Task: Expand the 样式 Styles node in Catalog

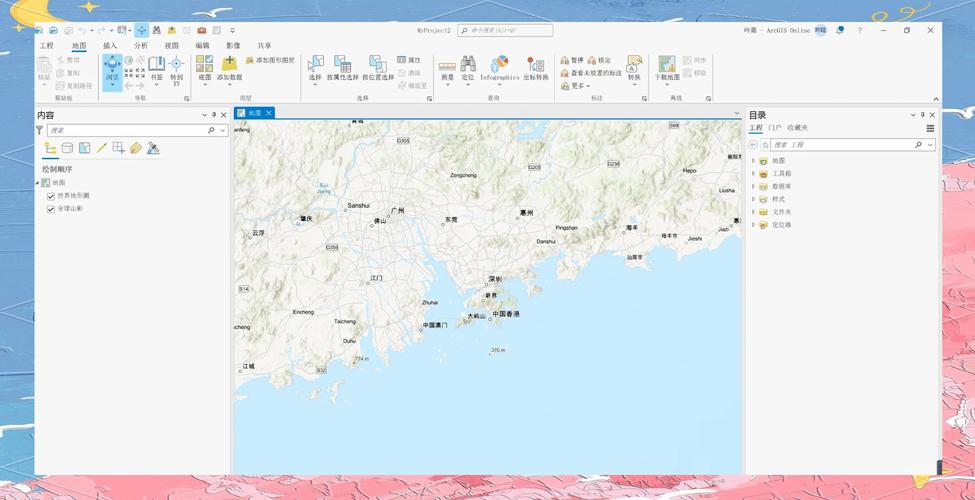Action: click(x=753, y=199)
